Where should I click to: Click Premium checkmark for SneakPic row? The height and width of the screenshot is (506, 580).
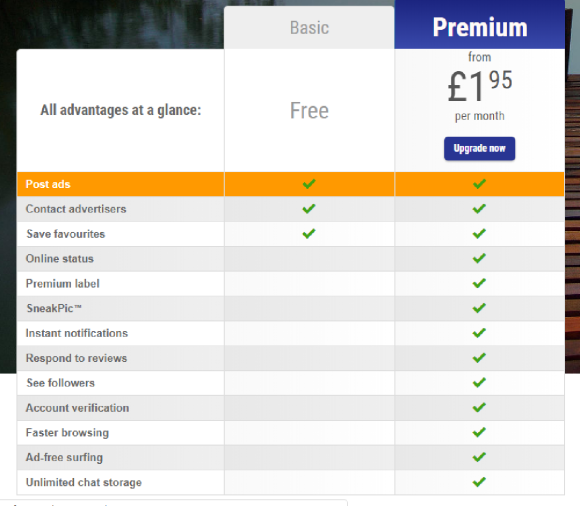coord(479,308)
